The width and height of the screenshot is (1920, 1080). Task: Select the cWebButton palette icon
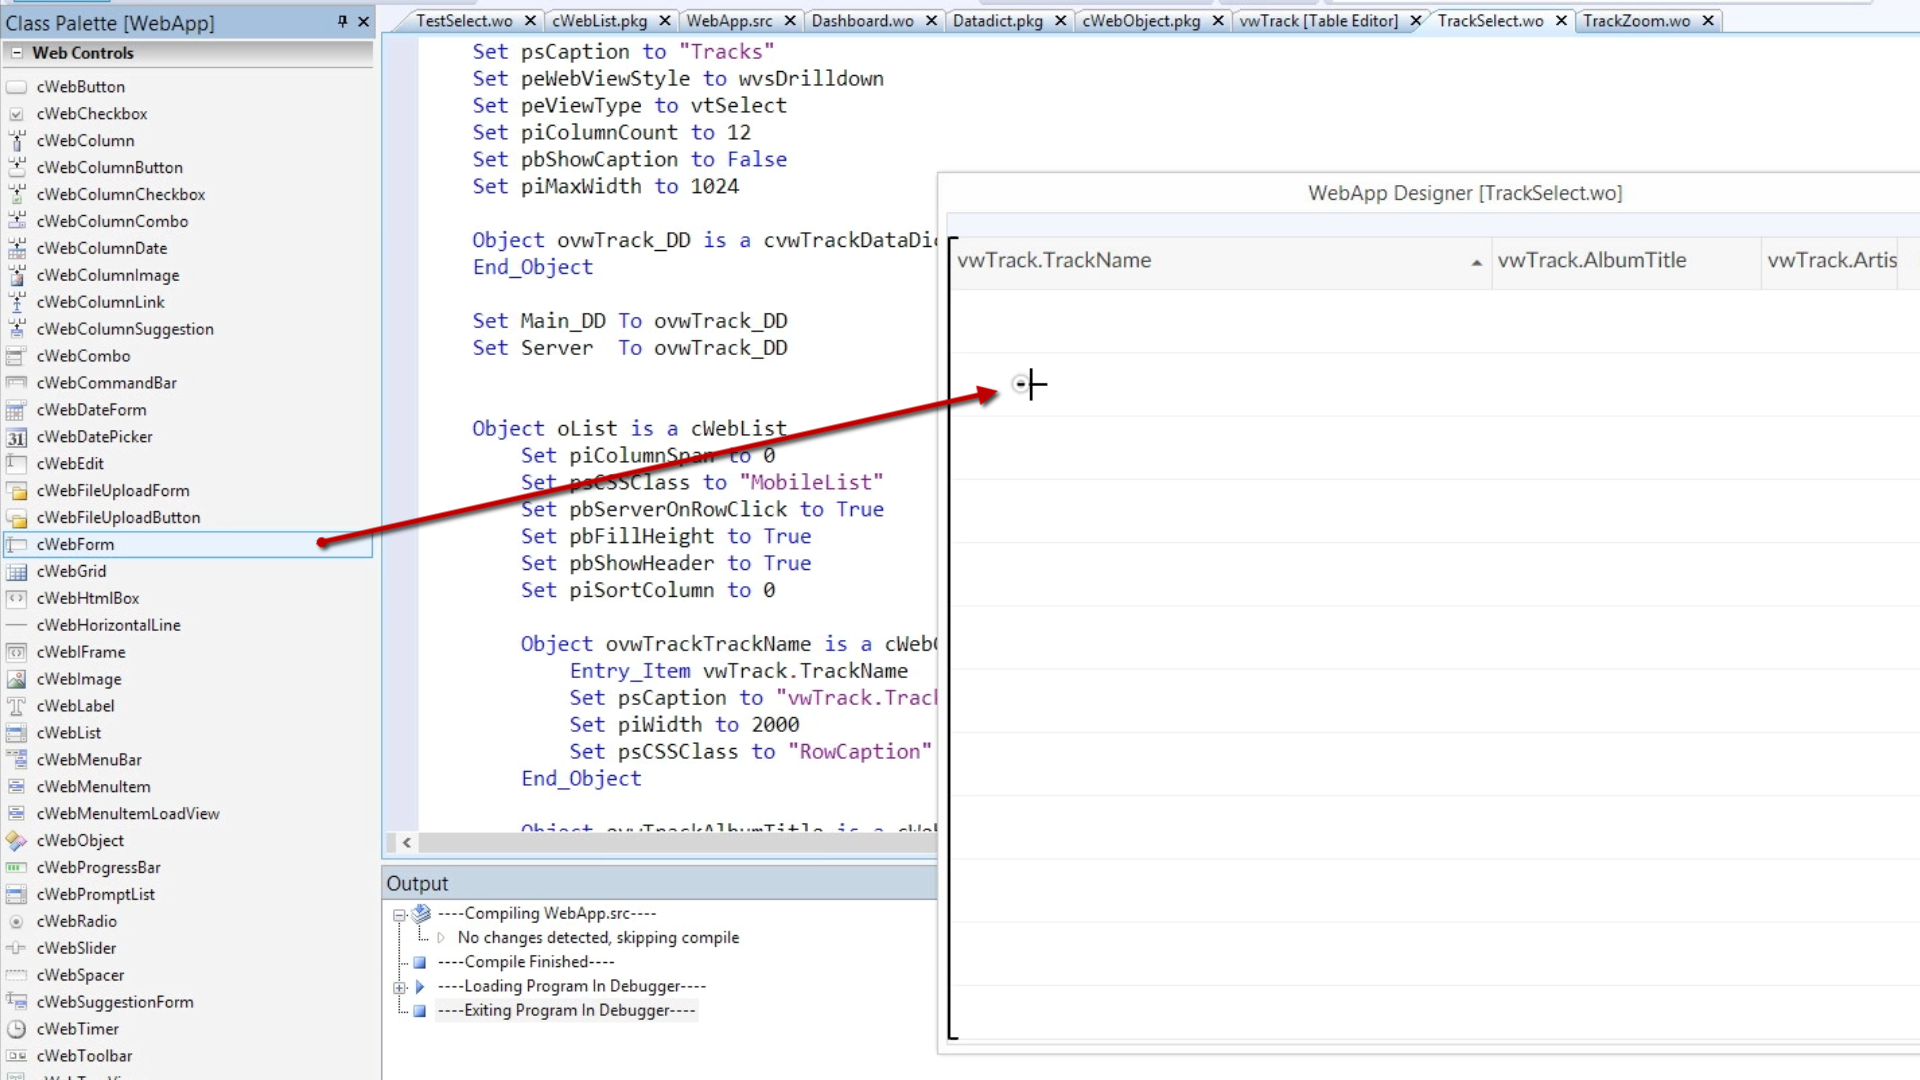[x=17, y=87]
